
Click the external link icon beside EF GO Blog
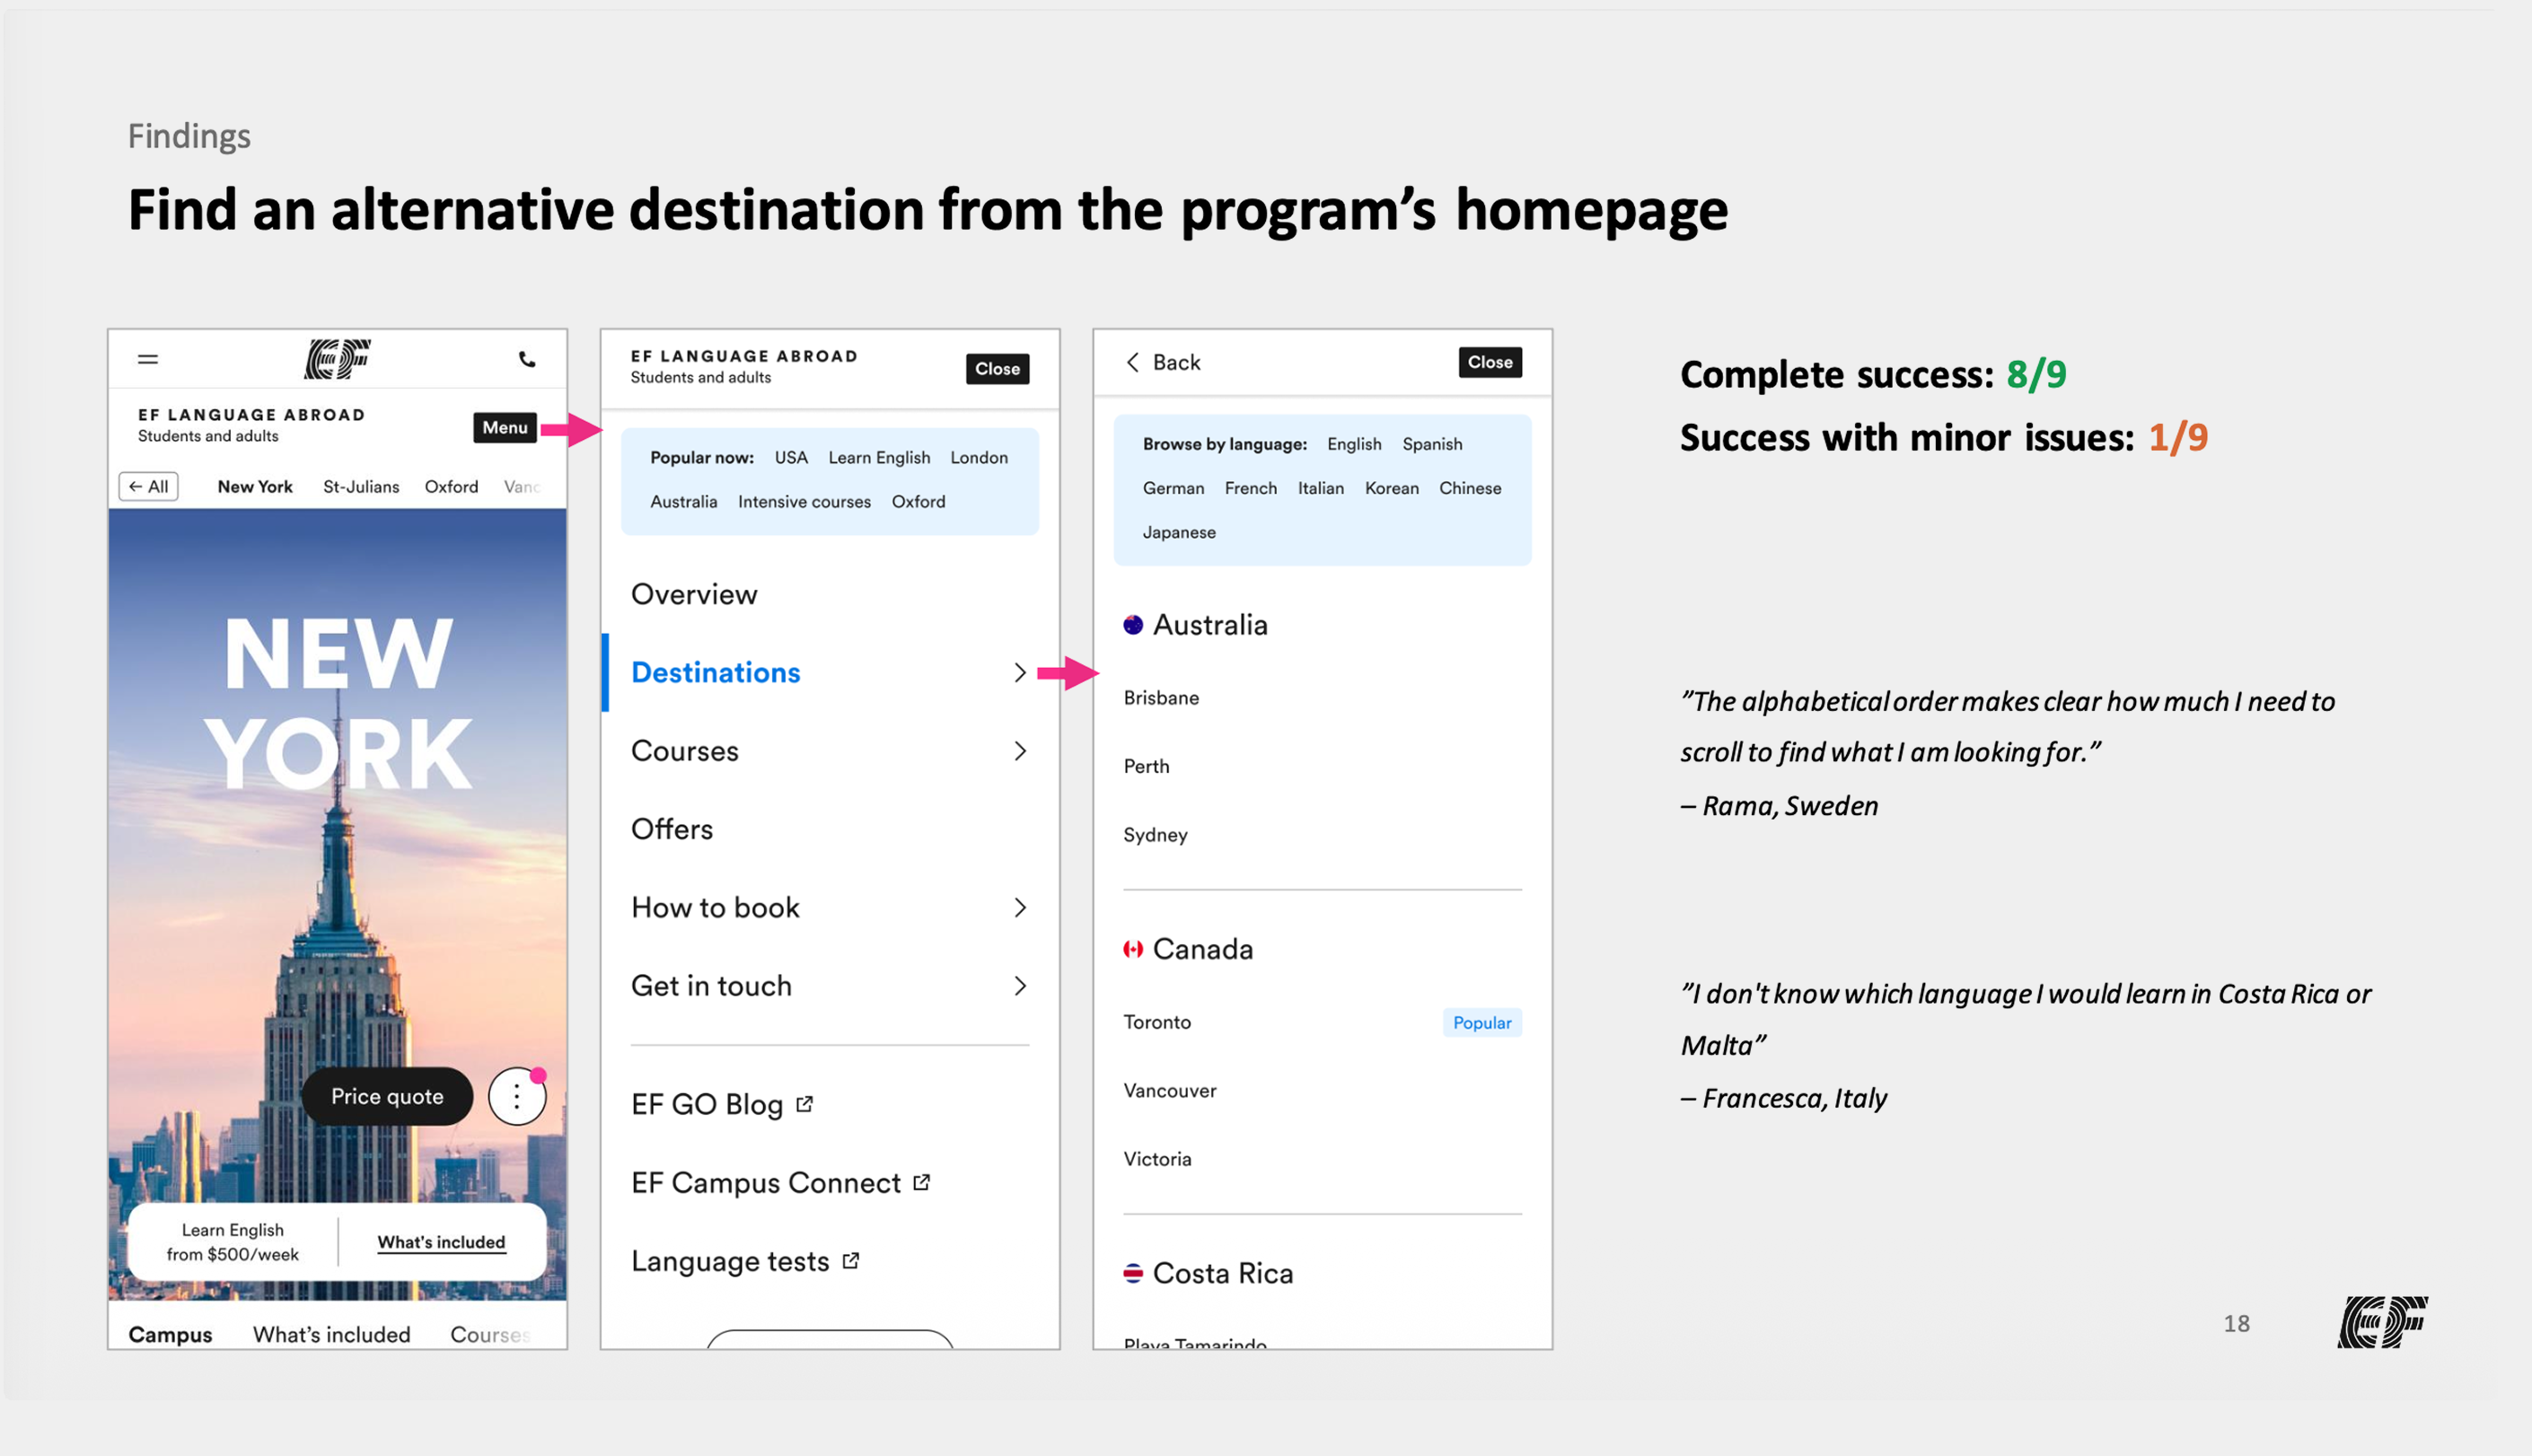[x=805, y=1103]
